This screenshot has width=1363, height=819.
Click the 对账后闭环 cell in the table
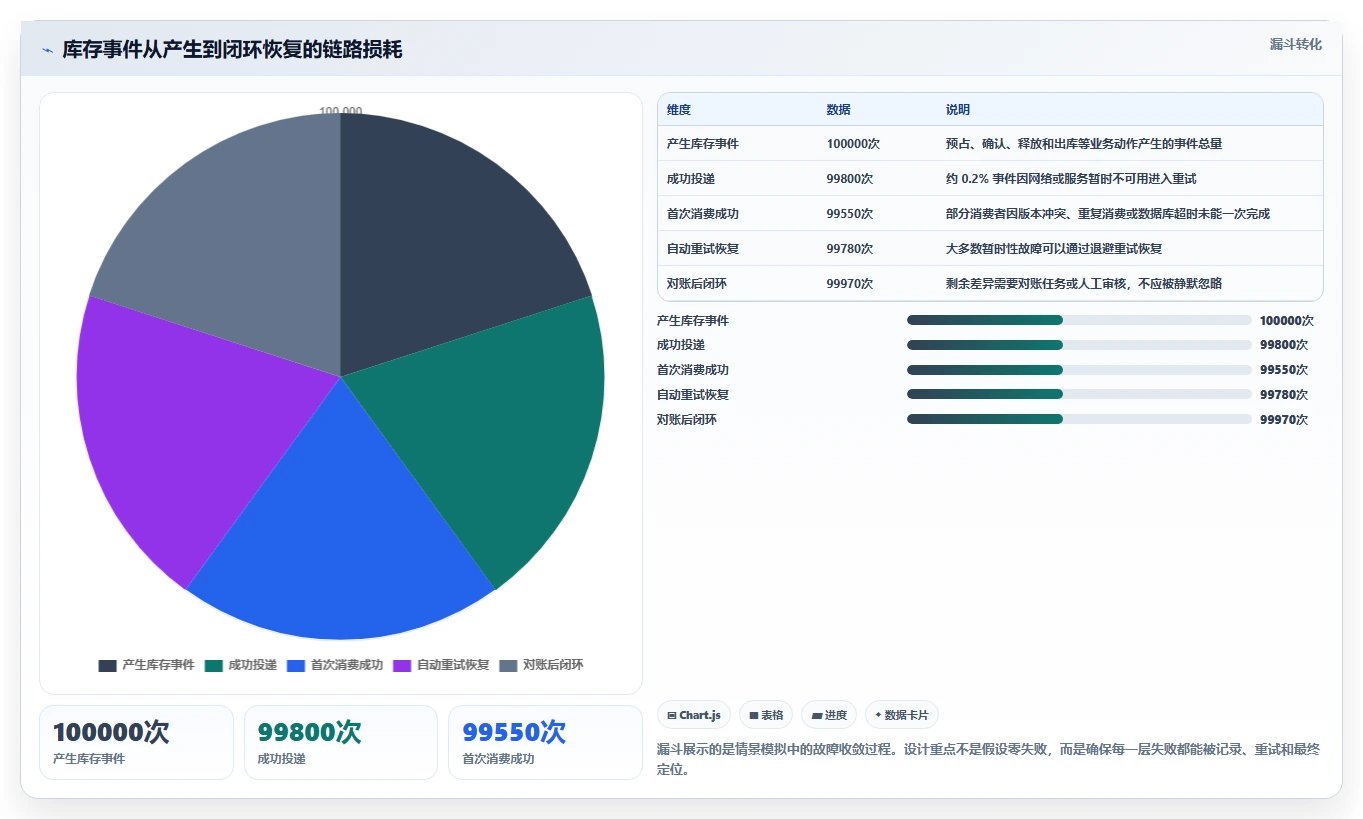[697, 284]
